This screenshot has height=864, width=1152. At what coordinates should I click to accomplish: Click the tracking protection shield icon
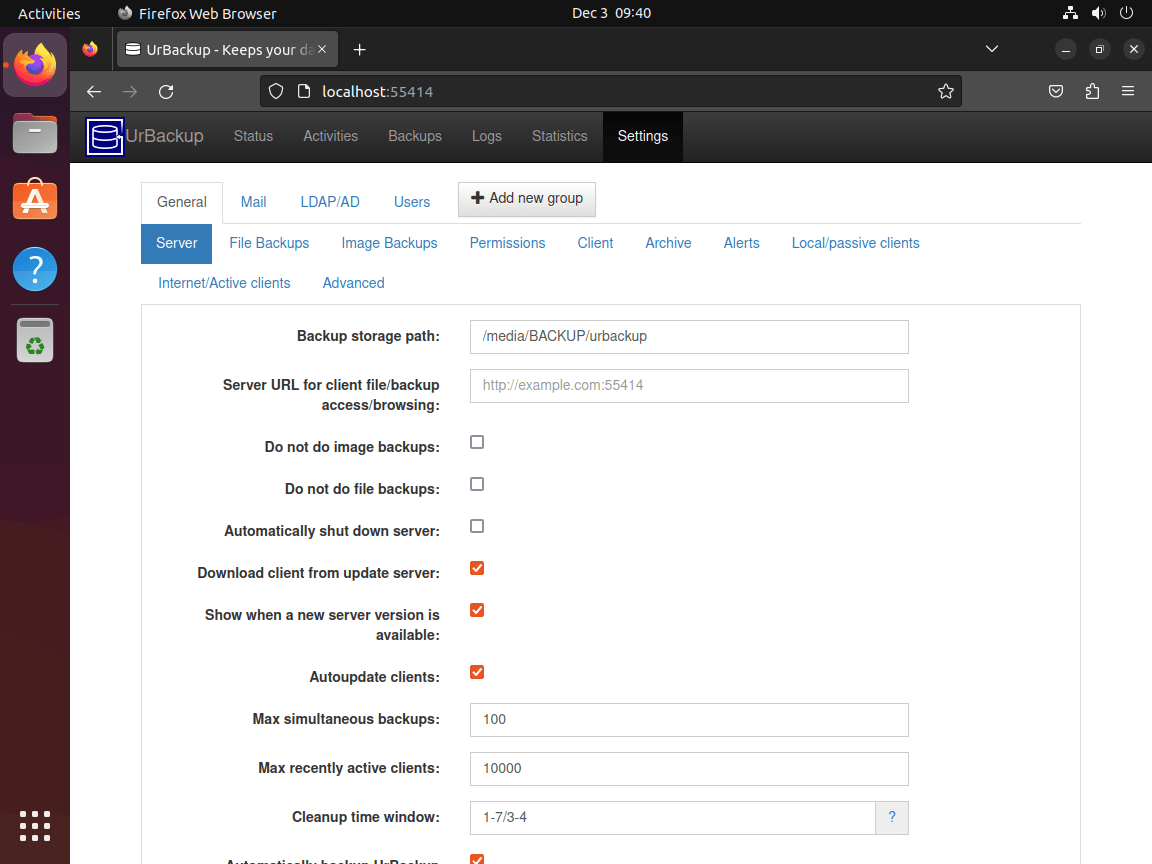[275, 91]
